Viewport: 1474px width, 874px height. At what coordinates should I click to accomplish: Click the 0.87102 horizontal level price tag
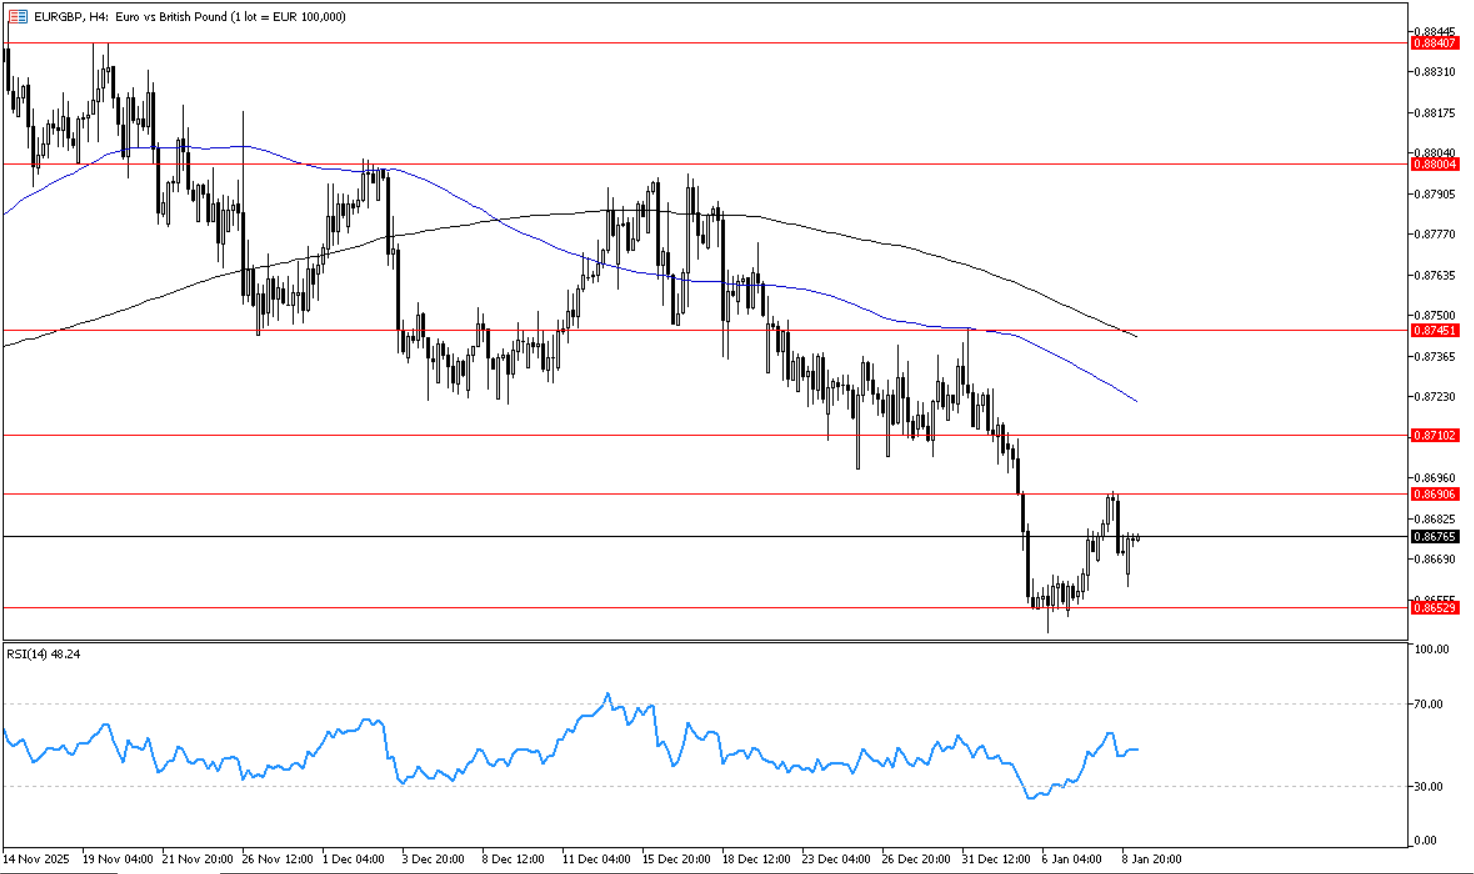(1434, 435)
